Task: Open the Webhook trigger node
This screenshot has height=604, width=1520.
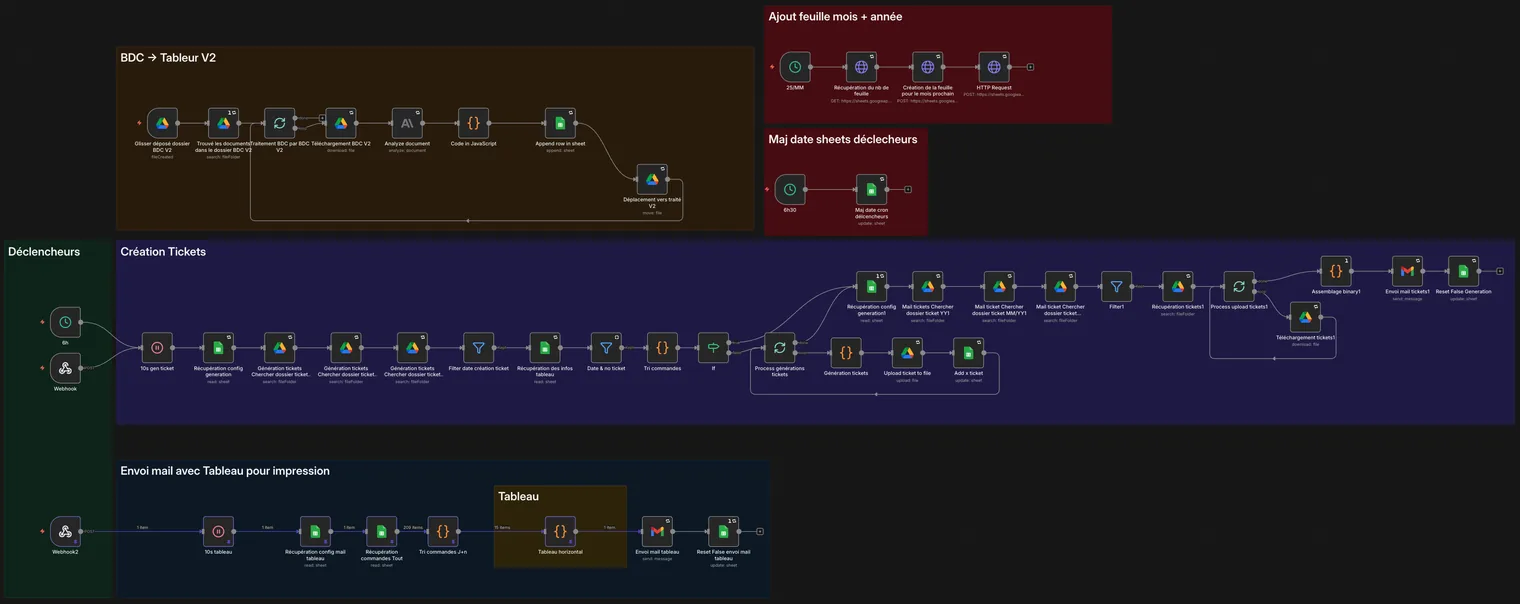Action: pyautogui.click(x=65, y=367)
